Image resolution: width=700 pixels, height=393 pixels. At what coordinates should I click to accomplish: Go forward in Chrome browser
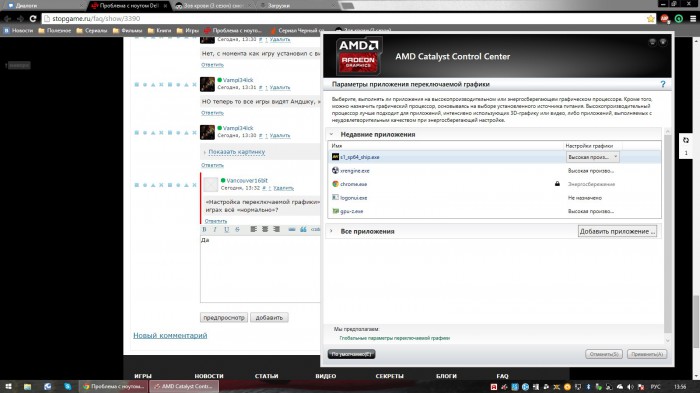[20, 19]
